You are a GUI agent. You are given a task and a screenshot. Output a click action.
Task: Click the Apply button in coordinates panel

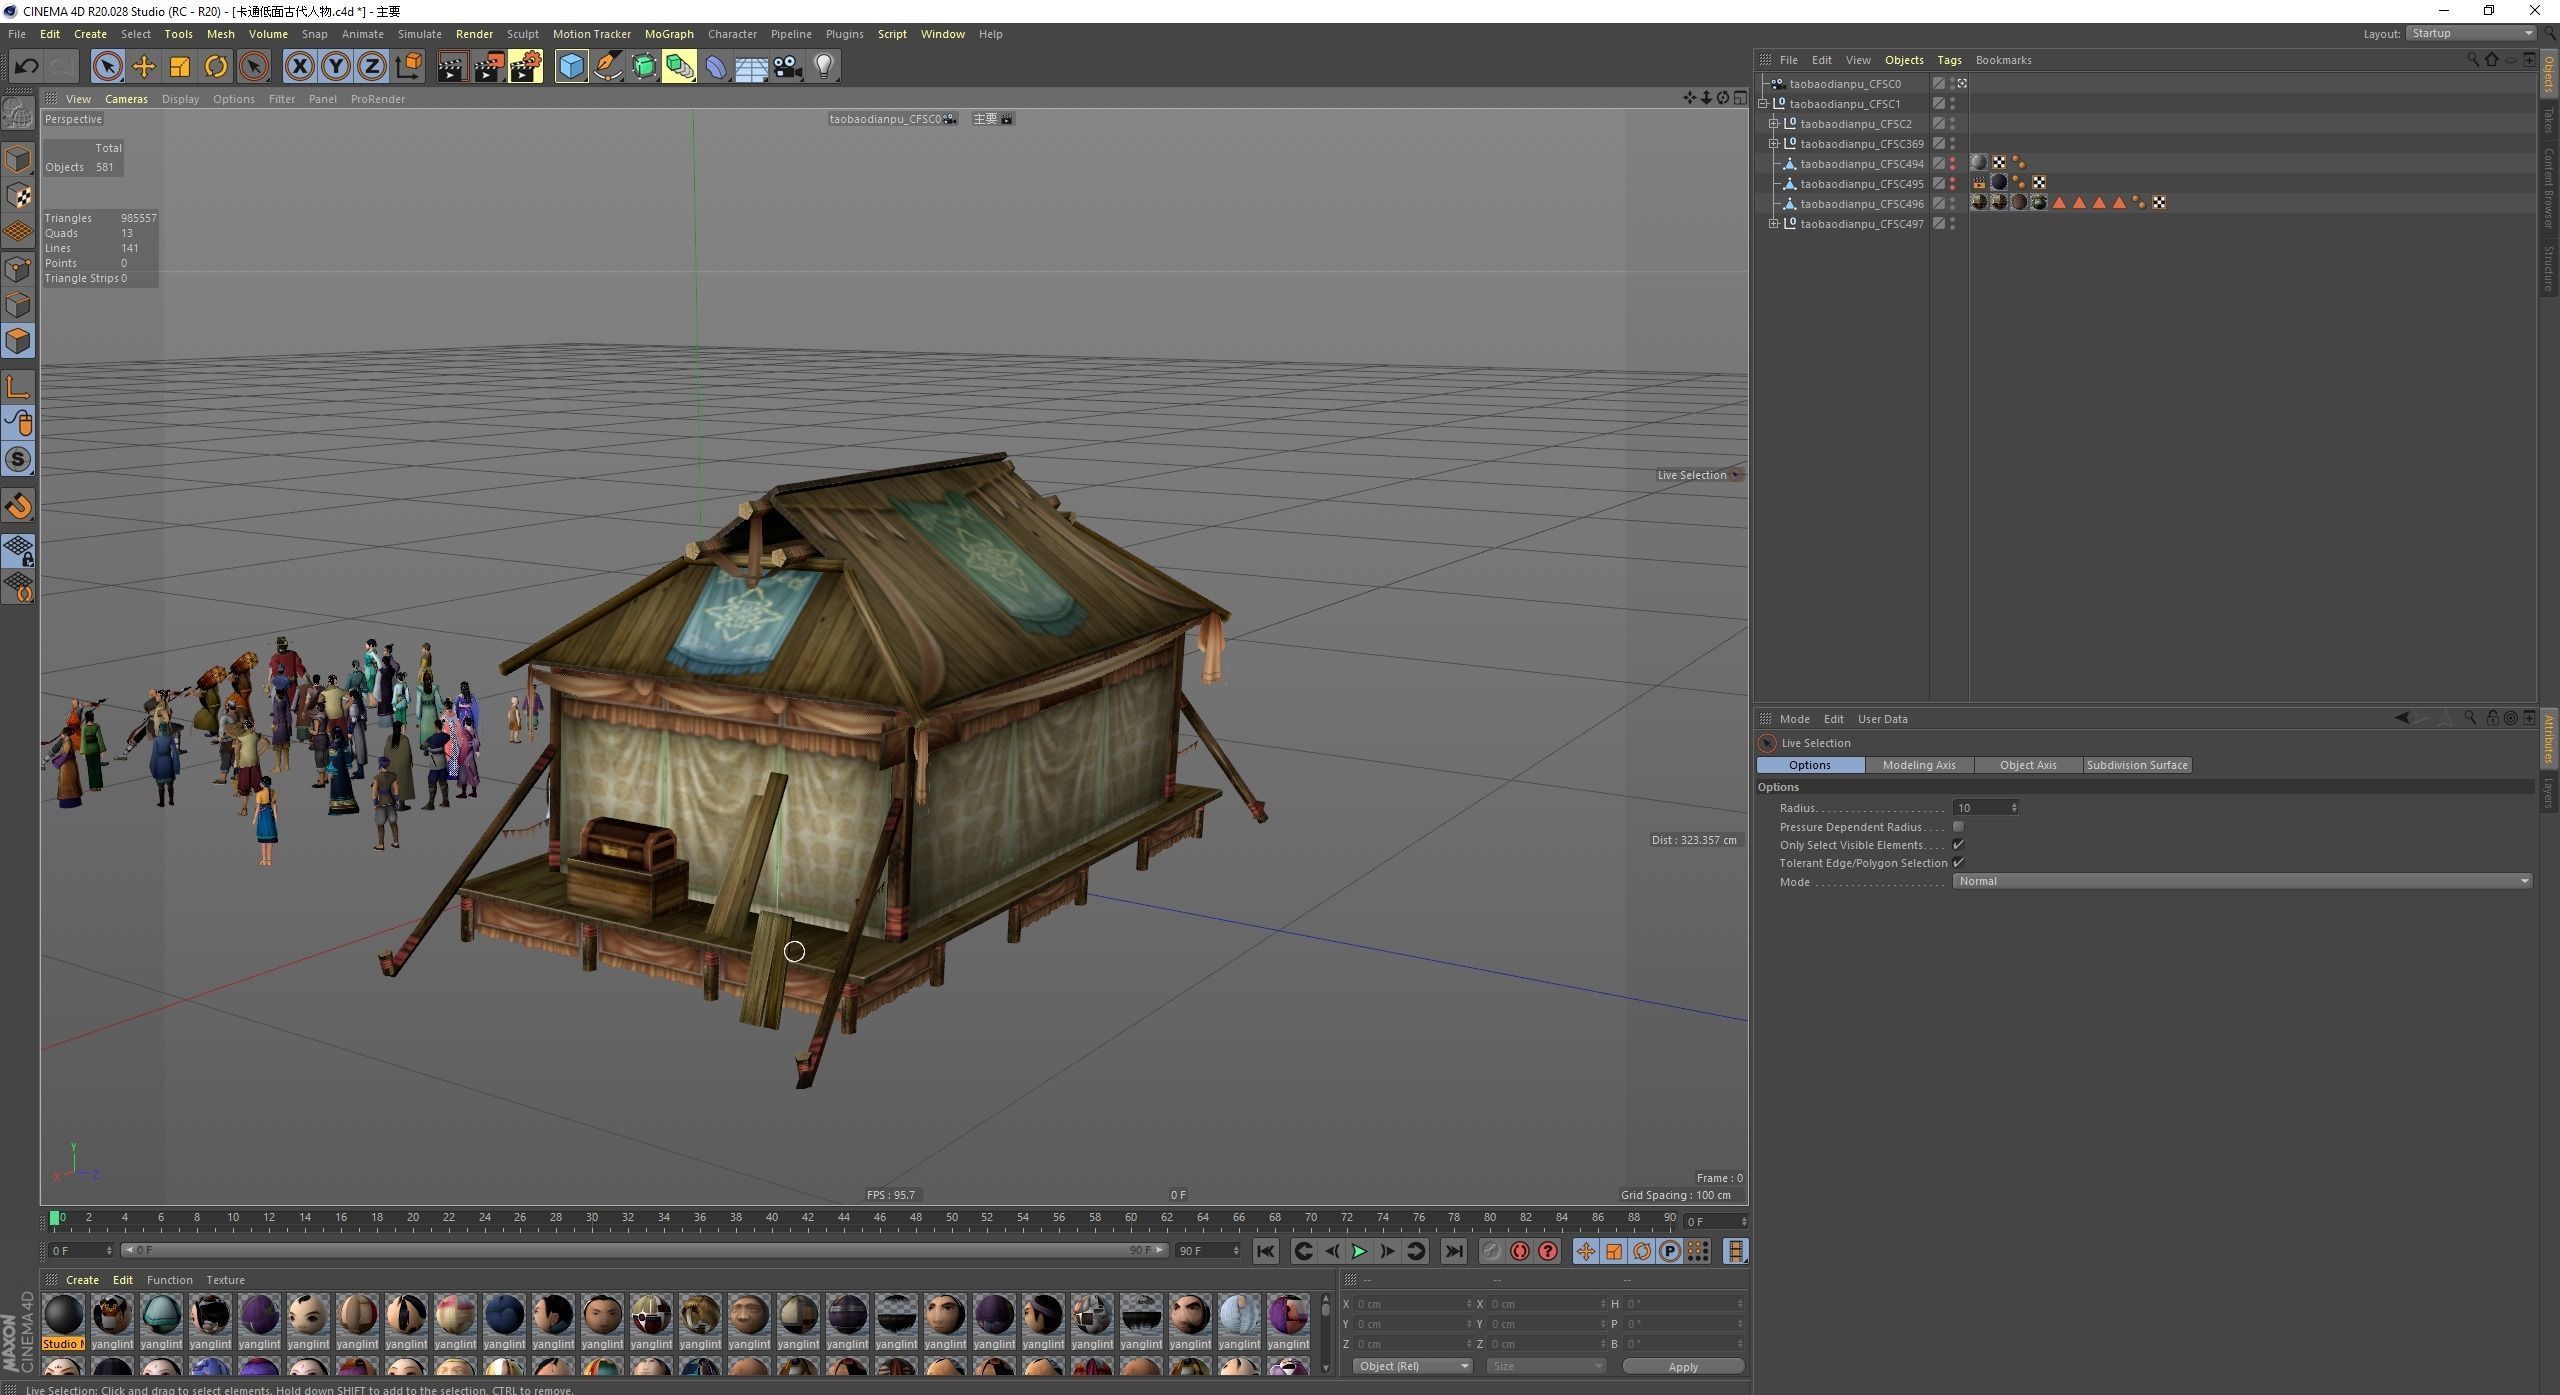[1682, 1366]
